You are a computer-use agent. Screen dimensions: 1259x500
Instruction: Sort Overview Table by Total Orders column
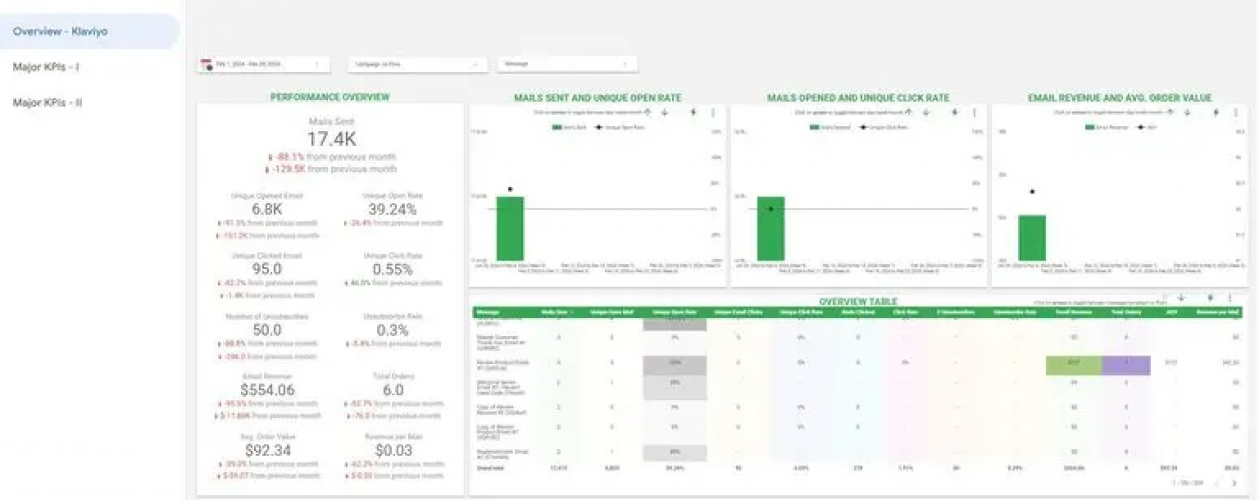(x=1124, y=311)
